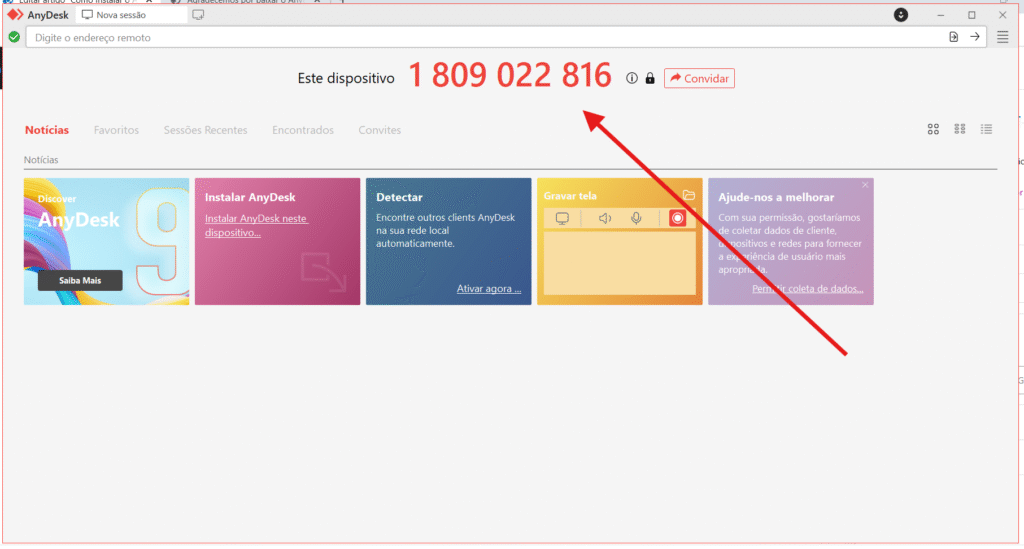
Task: Toggle screen capture monitor icon in Gravar tela
Action: [562, 218]
